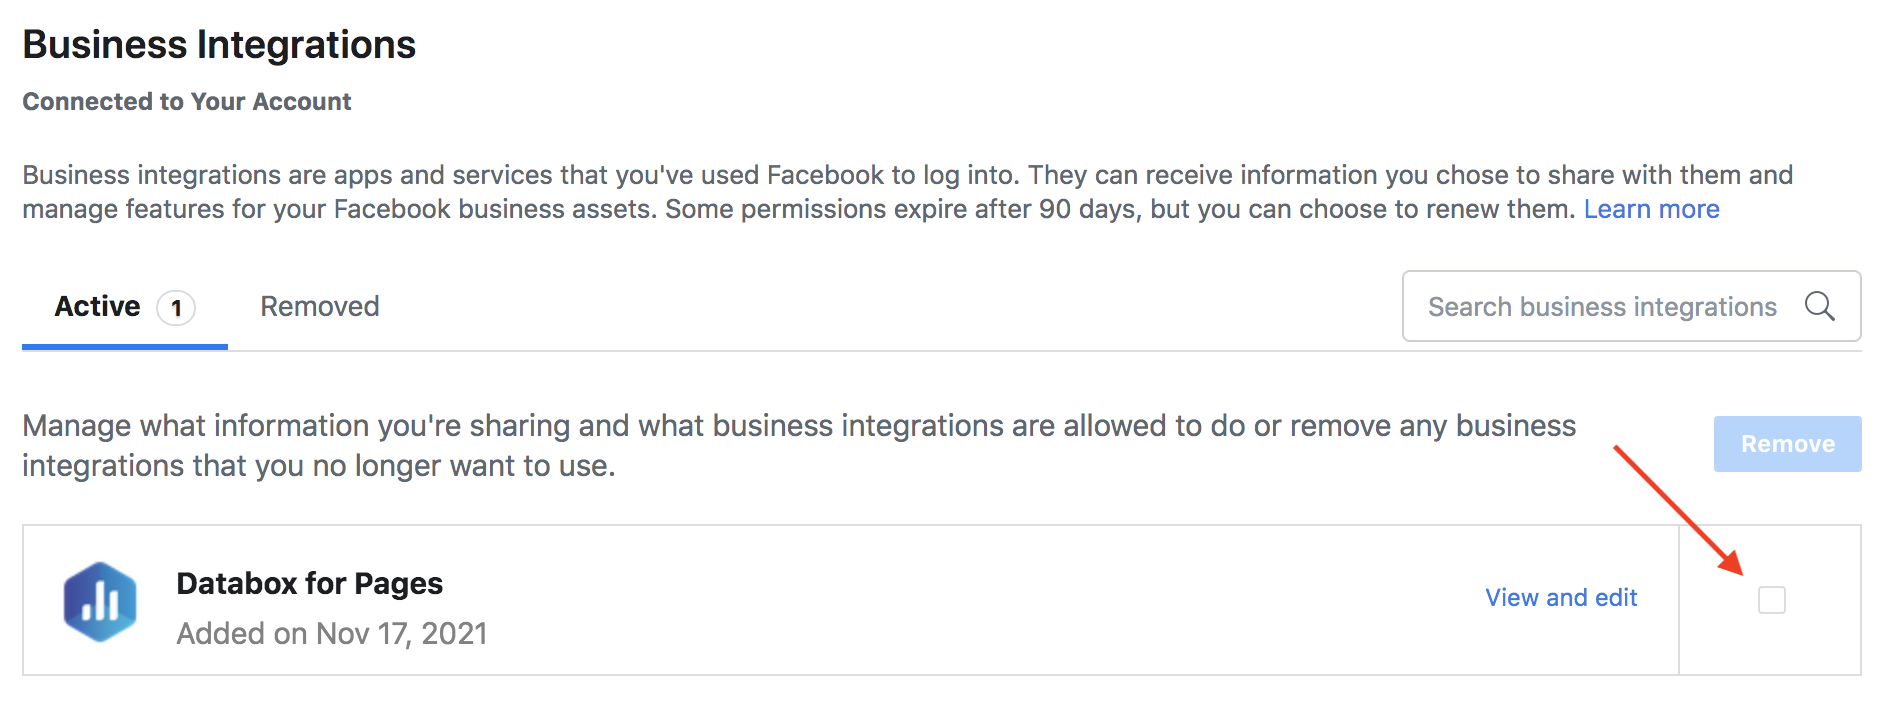1886x704 pixels.
Task: Click the horizontal divider under the tabs
Action: pos(800,351)
